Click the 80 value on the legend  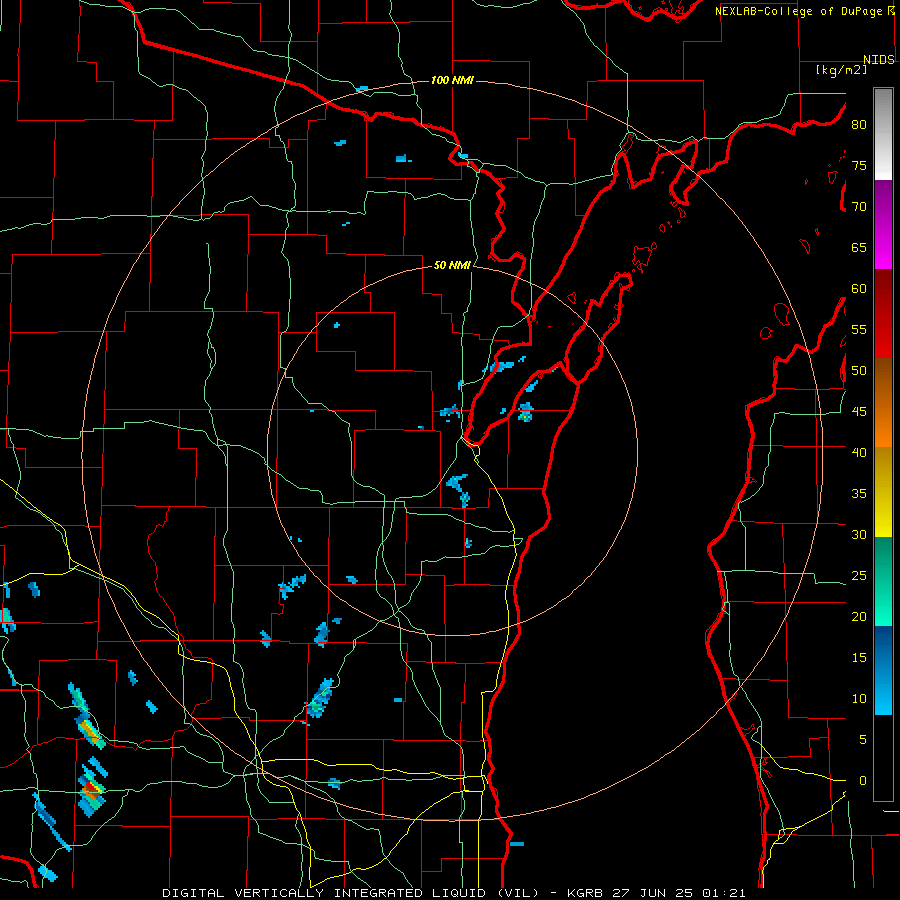tap(859, 125)
